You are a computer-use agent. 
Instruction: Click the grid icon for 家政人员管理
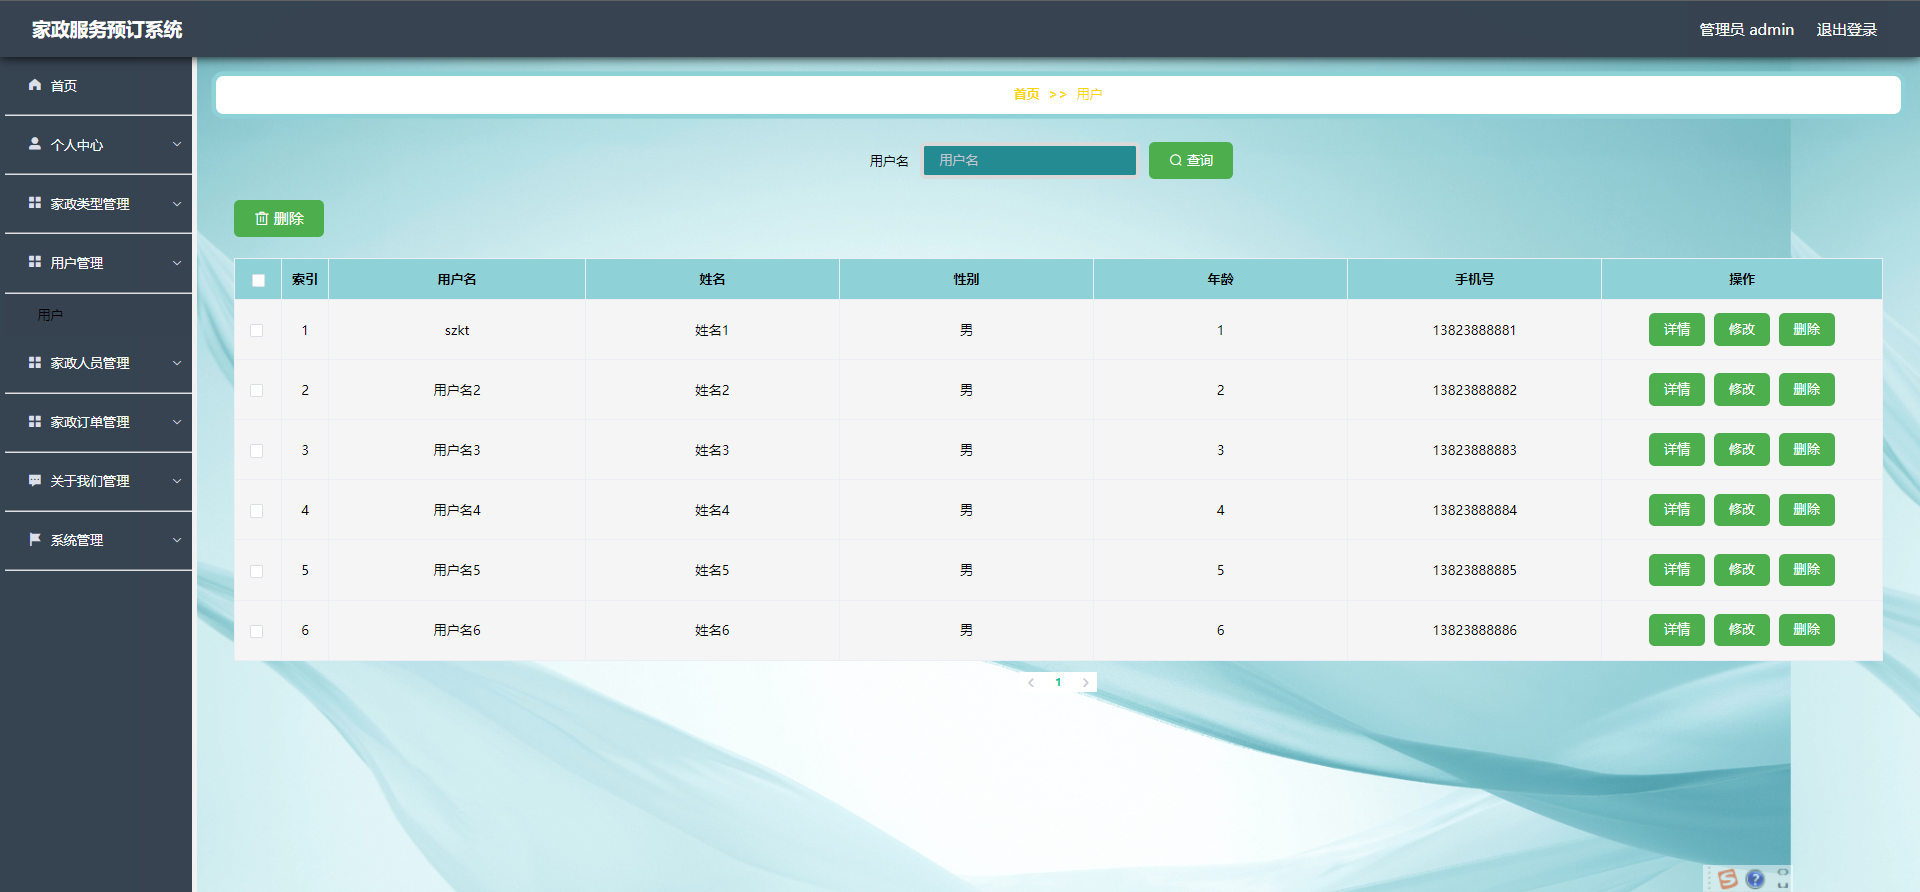tap(35, 362)
